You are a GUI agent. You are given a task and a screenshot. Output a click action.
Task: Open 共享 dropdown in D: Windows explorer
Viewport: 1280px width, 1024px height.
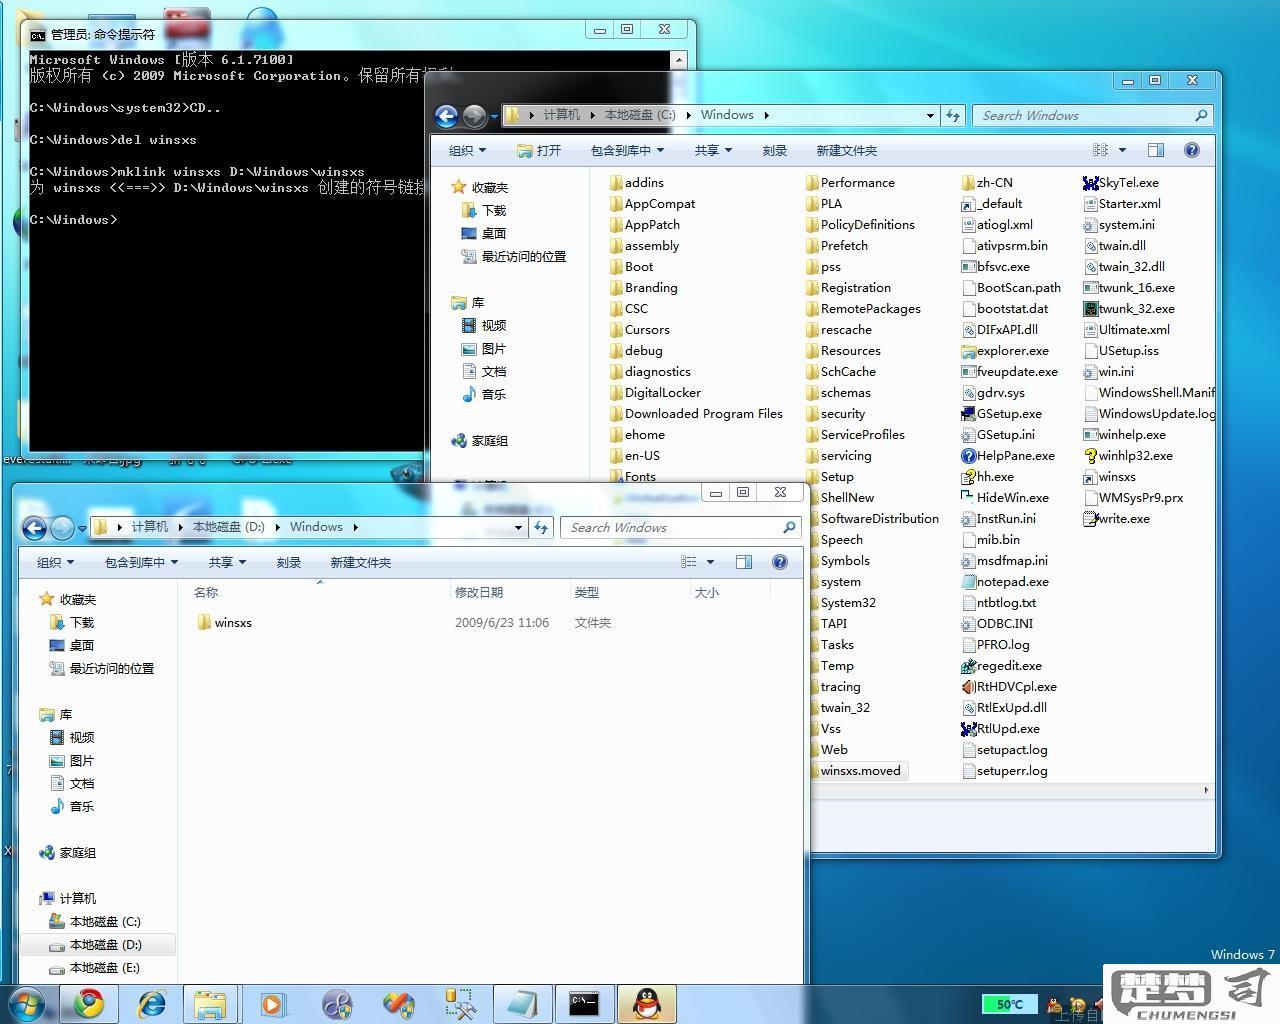227,563
